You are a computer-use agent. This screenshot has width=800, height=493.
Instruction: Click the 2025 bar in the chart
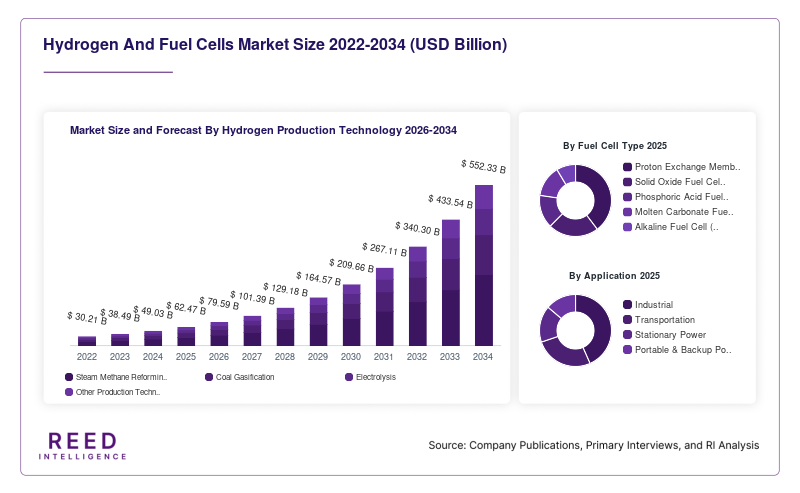186,336
